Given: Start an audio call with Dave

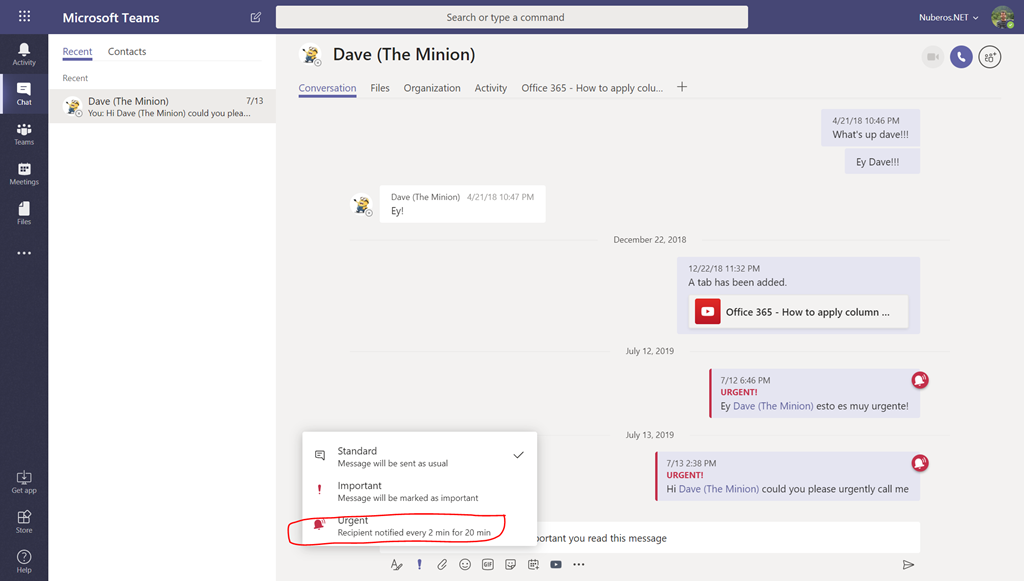Looking at the screenshot, I should click(960, 57).
